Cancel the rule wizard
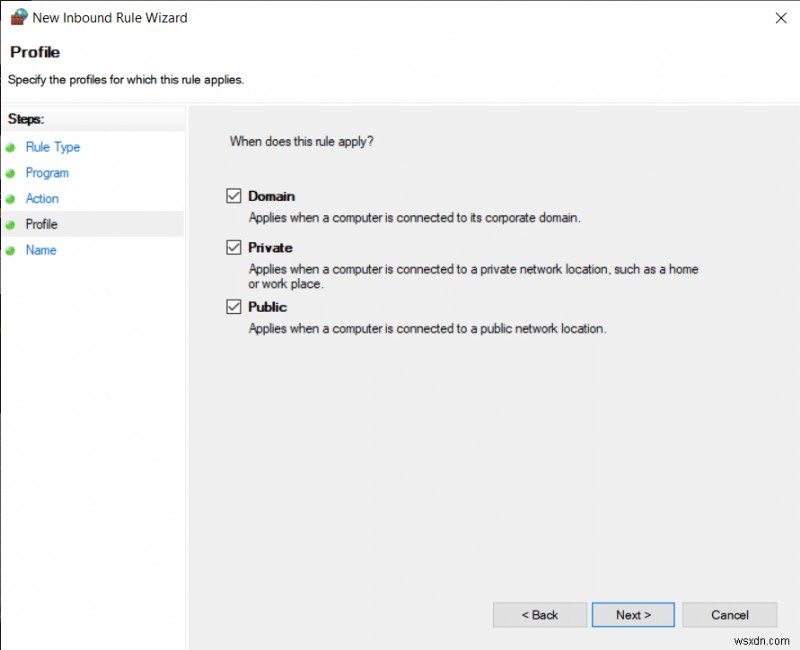The image size is (800, 650). coord(730,615)
